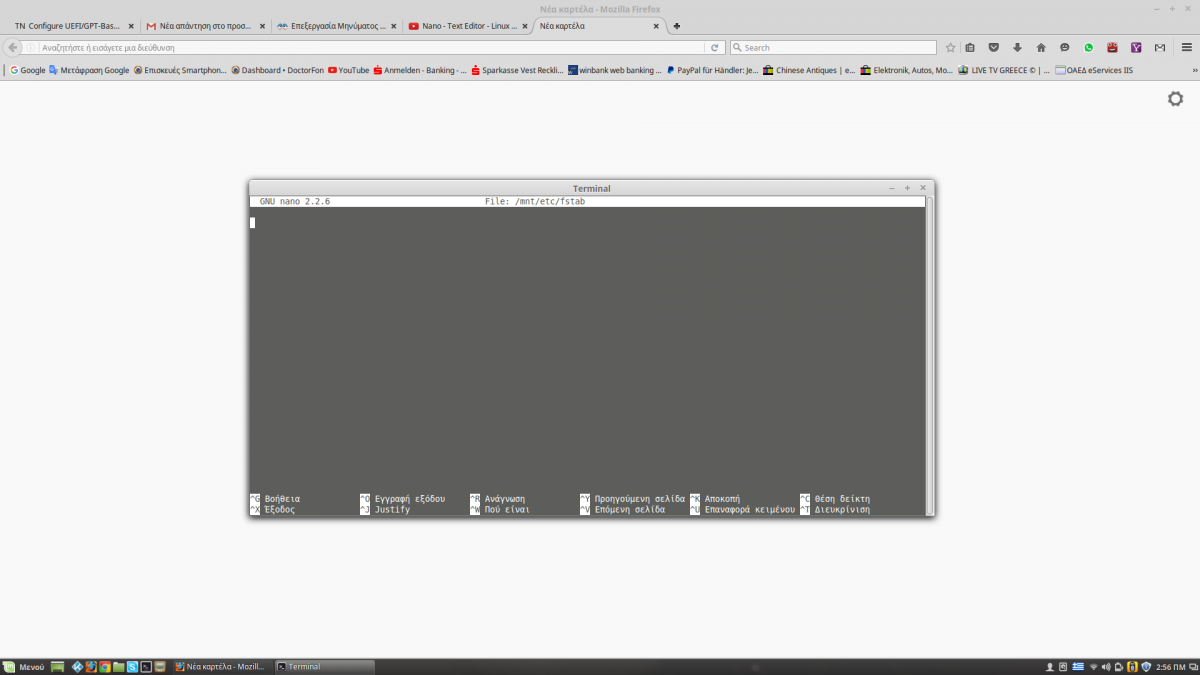Click the chat smiley icon in toolbar

(x=1065, y=47)
